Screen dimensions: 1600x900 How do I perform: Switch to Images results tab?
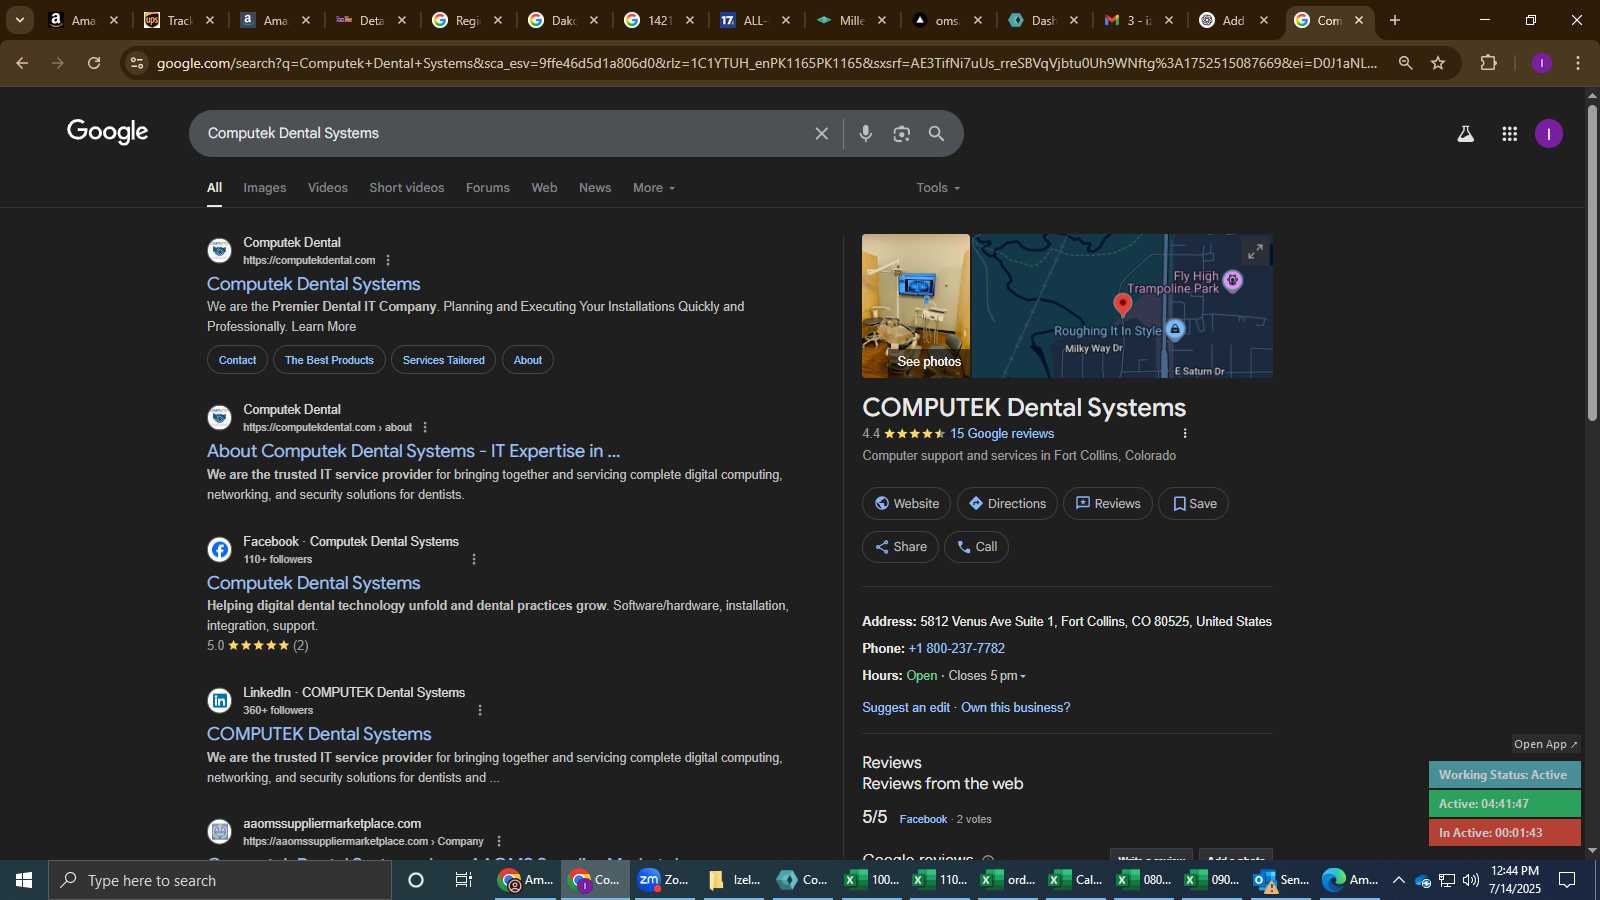264,188
